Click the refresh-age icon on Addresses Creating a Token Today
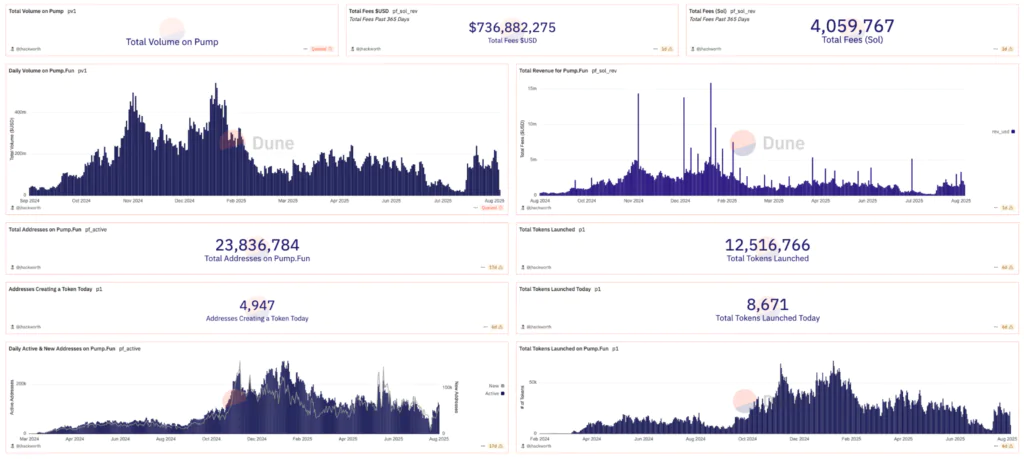The width and height of the screenshot is (1024, 459). (x=495, y=327)
